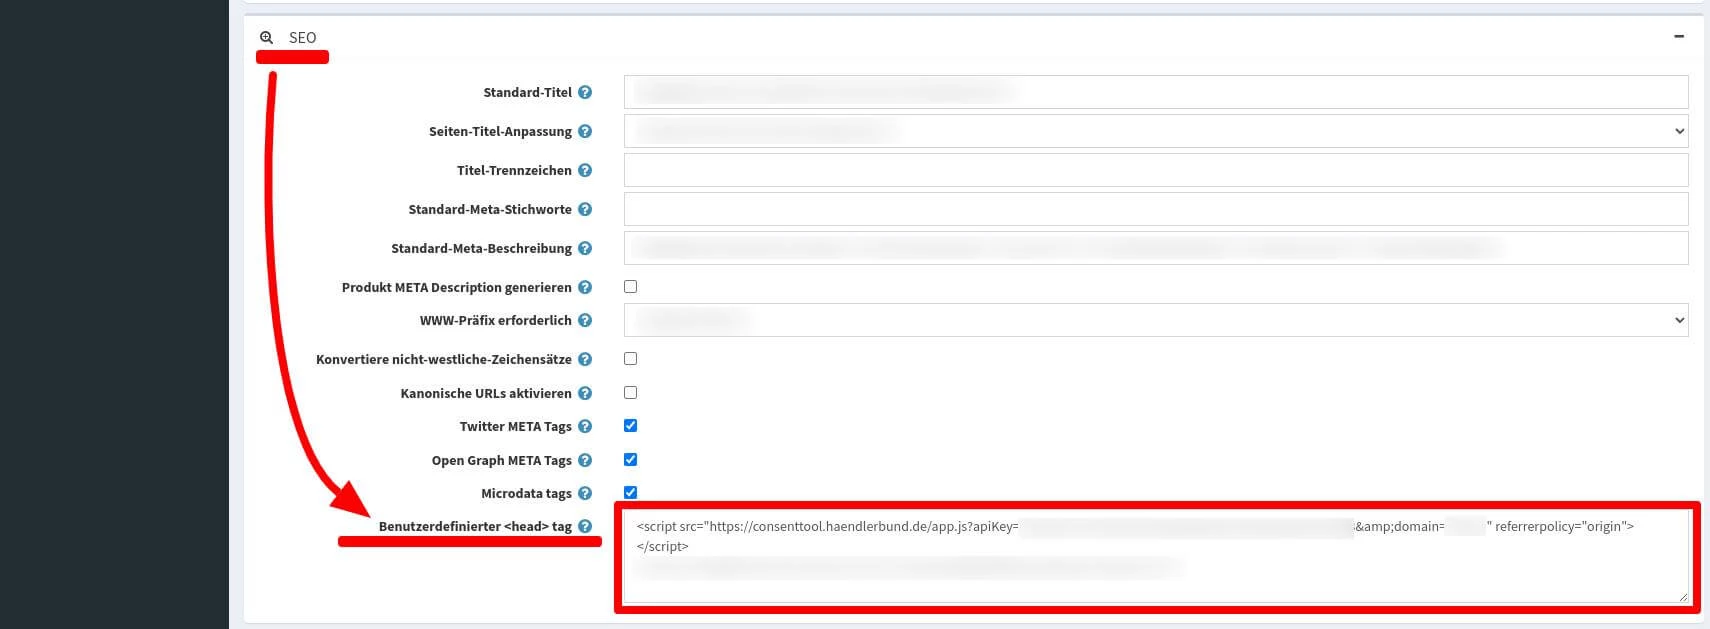Open help tooltip for Titel-Trennzeichen
The width and height of the screenshot is (1710, 629).
pos(585,170)
